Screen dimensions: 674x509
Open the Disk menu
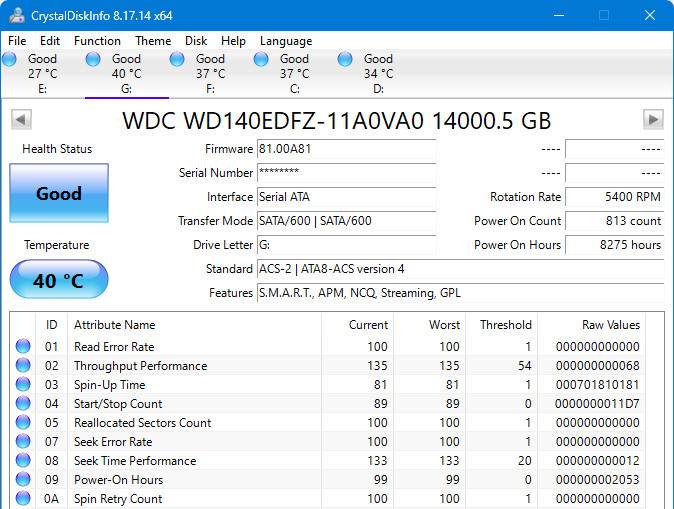(196, 41)
